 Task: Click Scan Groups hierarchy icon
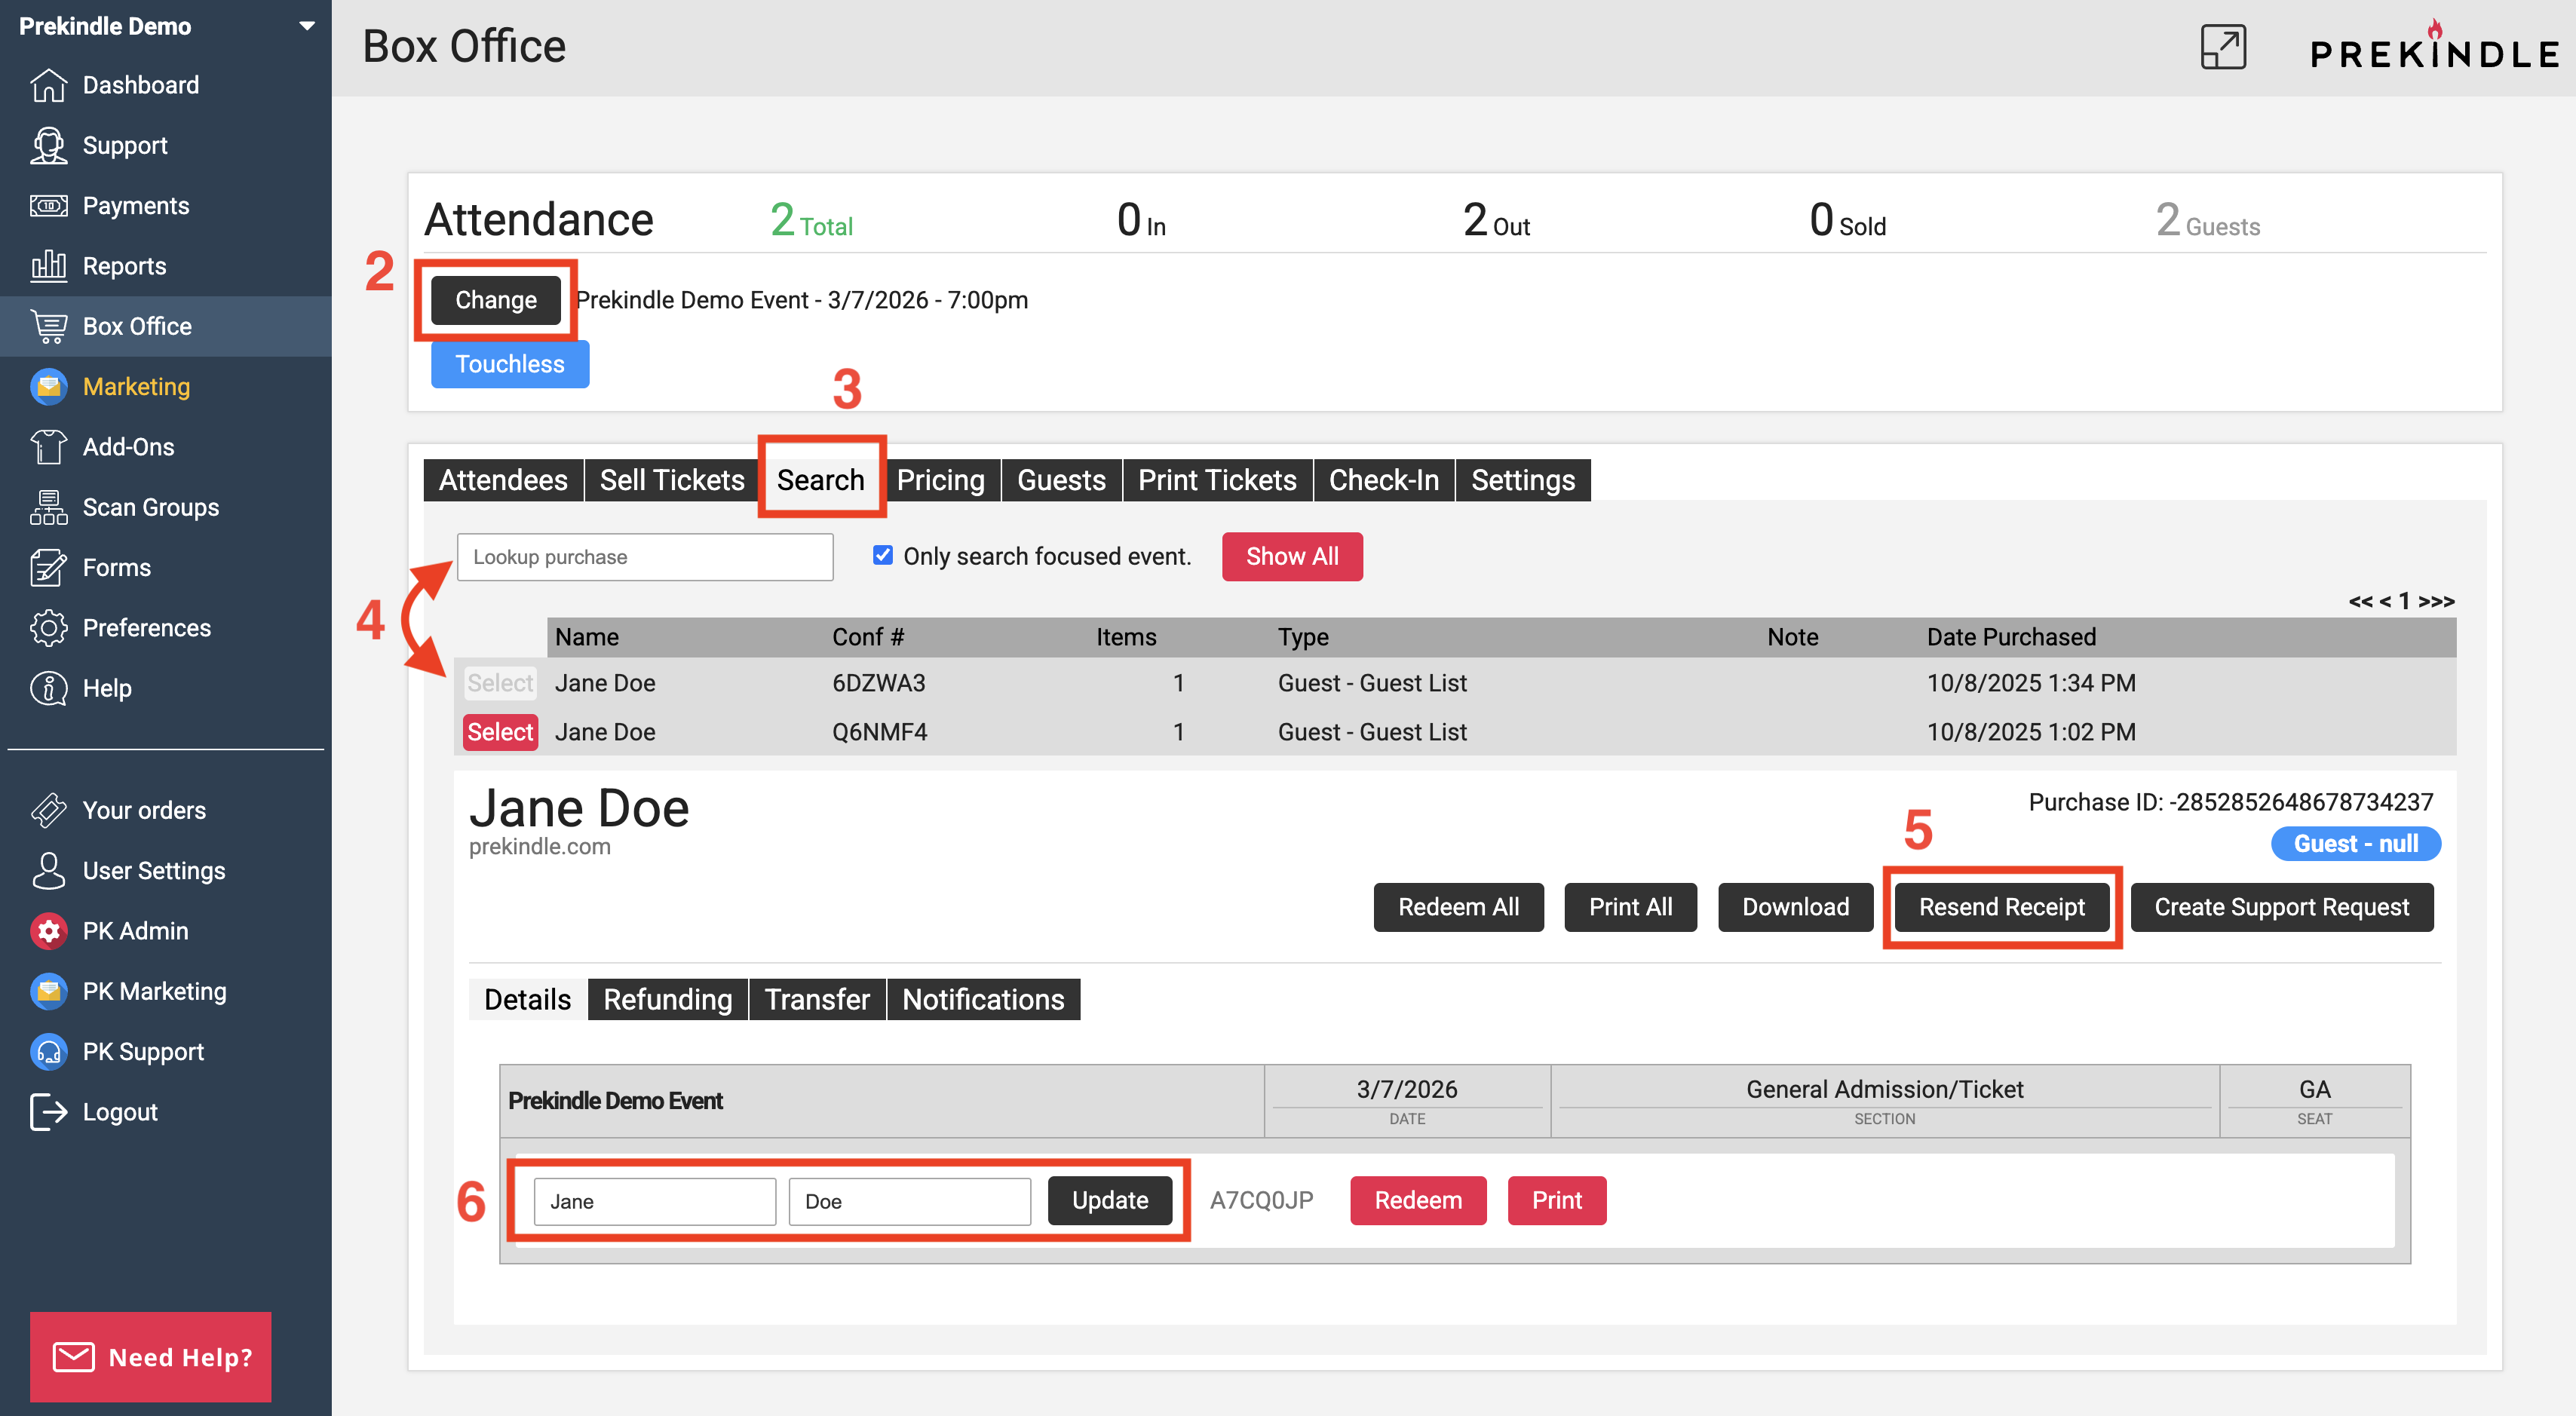click(x=48, y=508)
